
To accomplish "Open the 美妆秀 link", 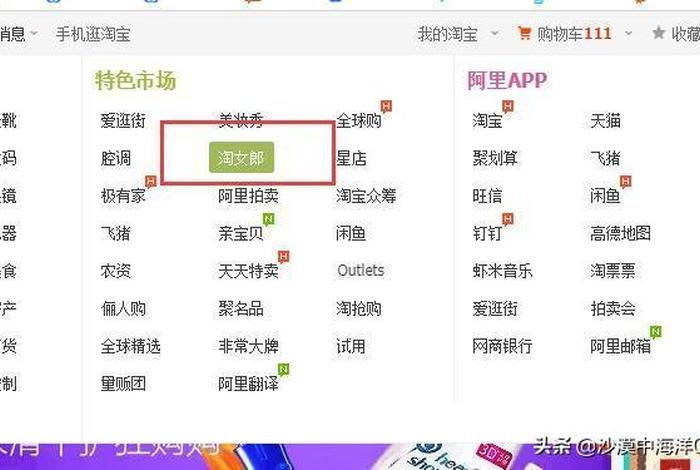I will click(x=241, y=121).
